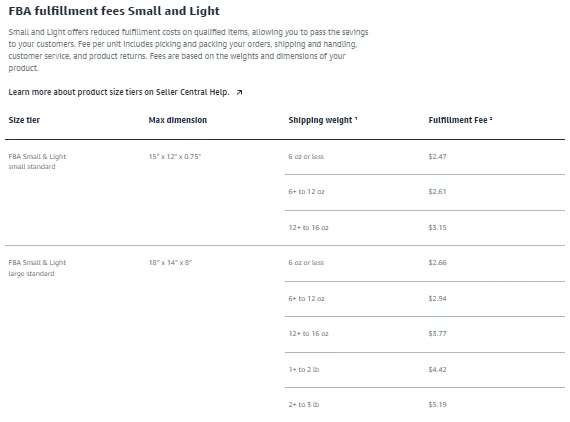Screen dimensions: 570x422
Task: Select the FBA Small & Light large standard cell
Action: (37, 268)
